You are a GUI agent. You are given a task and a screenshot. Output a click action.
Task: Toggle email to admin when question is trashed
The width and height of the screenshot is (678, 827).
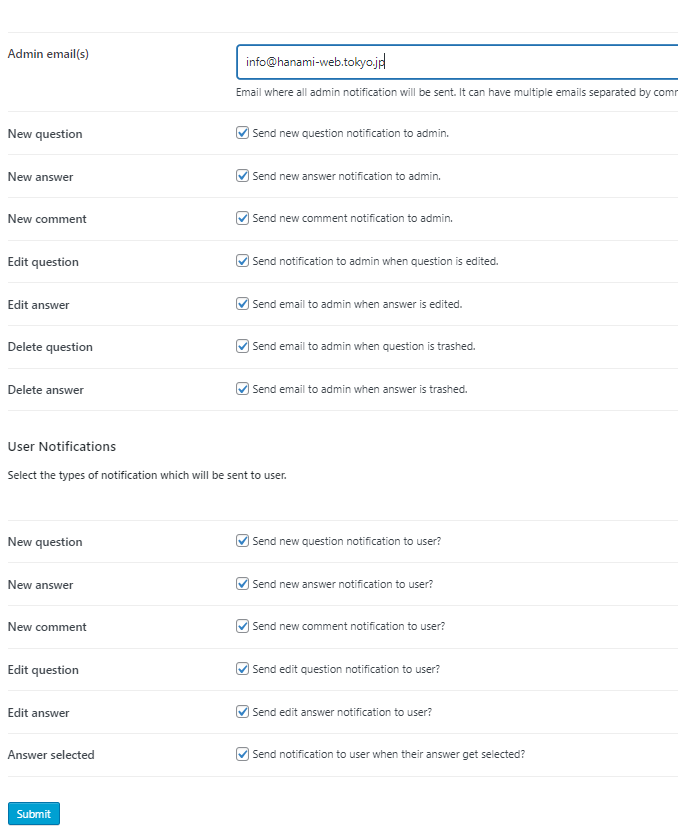point(243,346)
